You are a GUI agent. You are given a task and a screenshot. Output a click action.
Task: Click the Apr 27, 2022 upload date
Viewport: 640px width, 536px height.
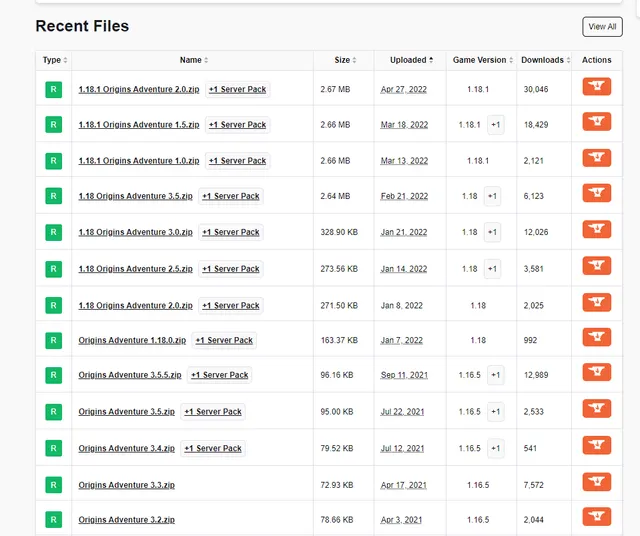404,89
